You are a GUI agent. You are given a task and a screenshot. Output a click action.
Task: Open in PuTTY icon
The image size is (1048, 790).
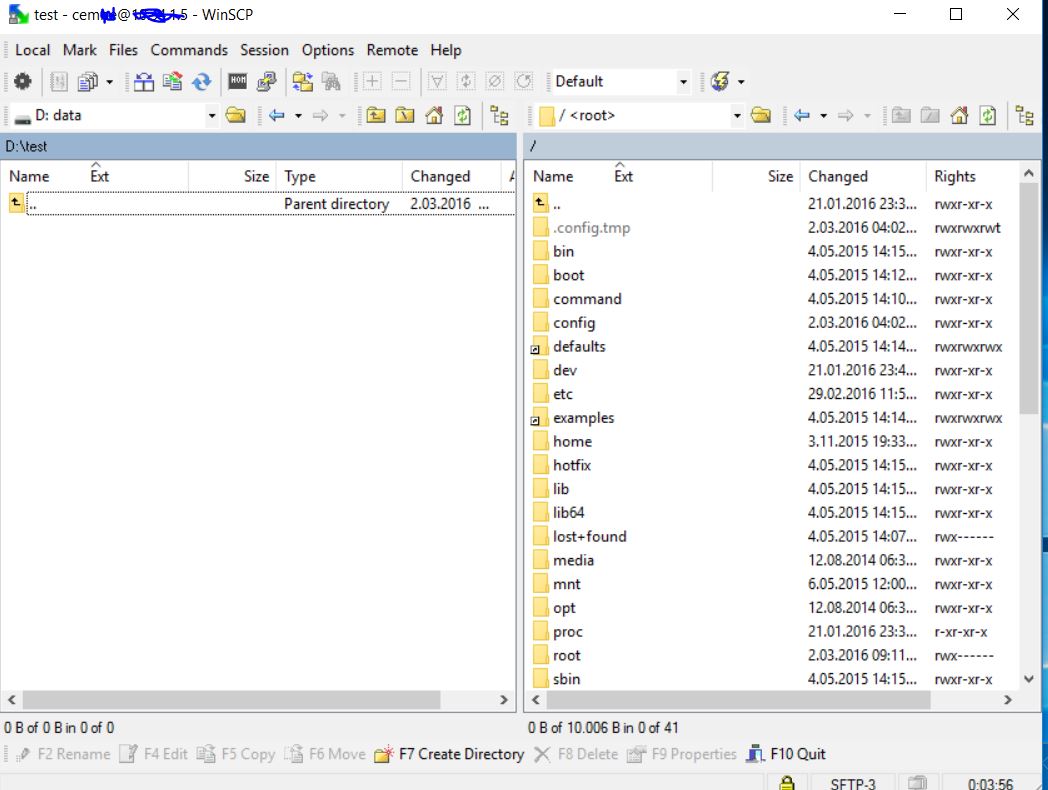coord(266,82)
